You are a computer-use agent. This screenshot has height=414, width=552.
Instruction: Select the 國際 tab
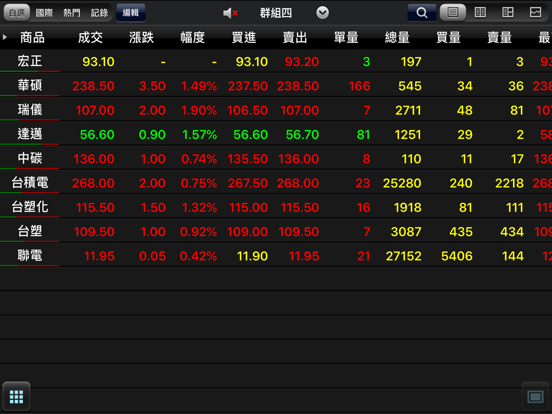(x=44, y=13)
